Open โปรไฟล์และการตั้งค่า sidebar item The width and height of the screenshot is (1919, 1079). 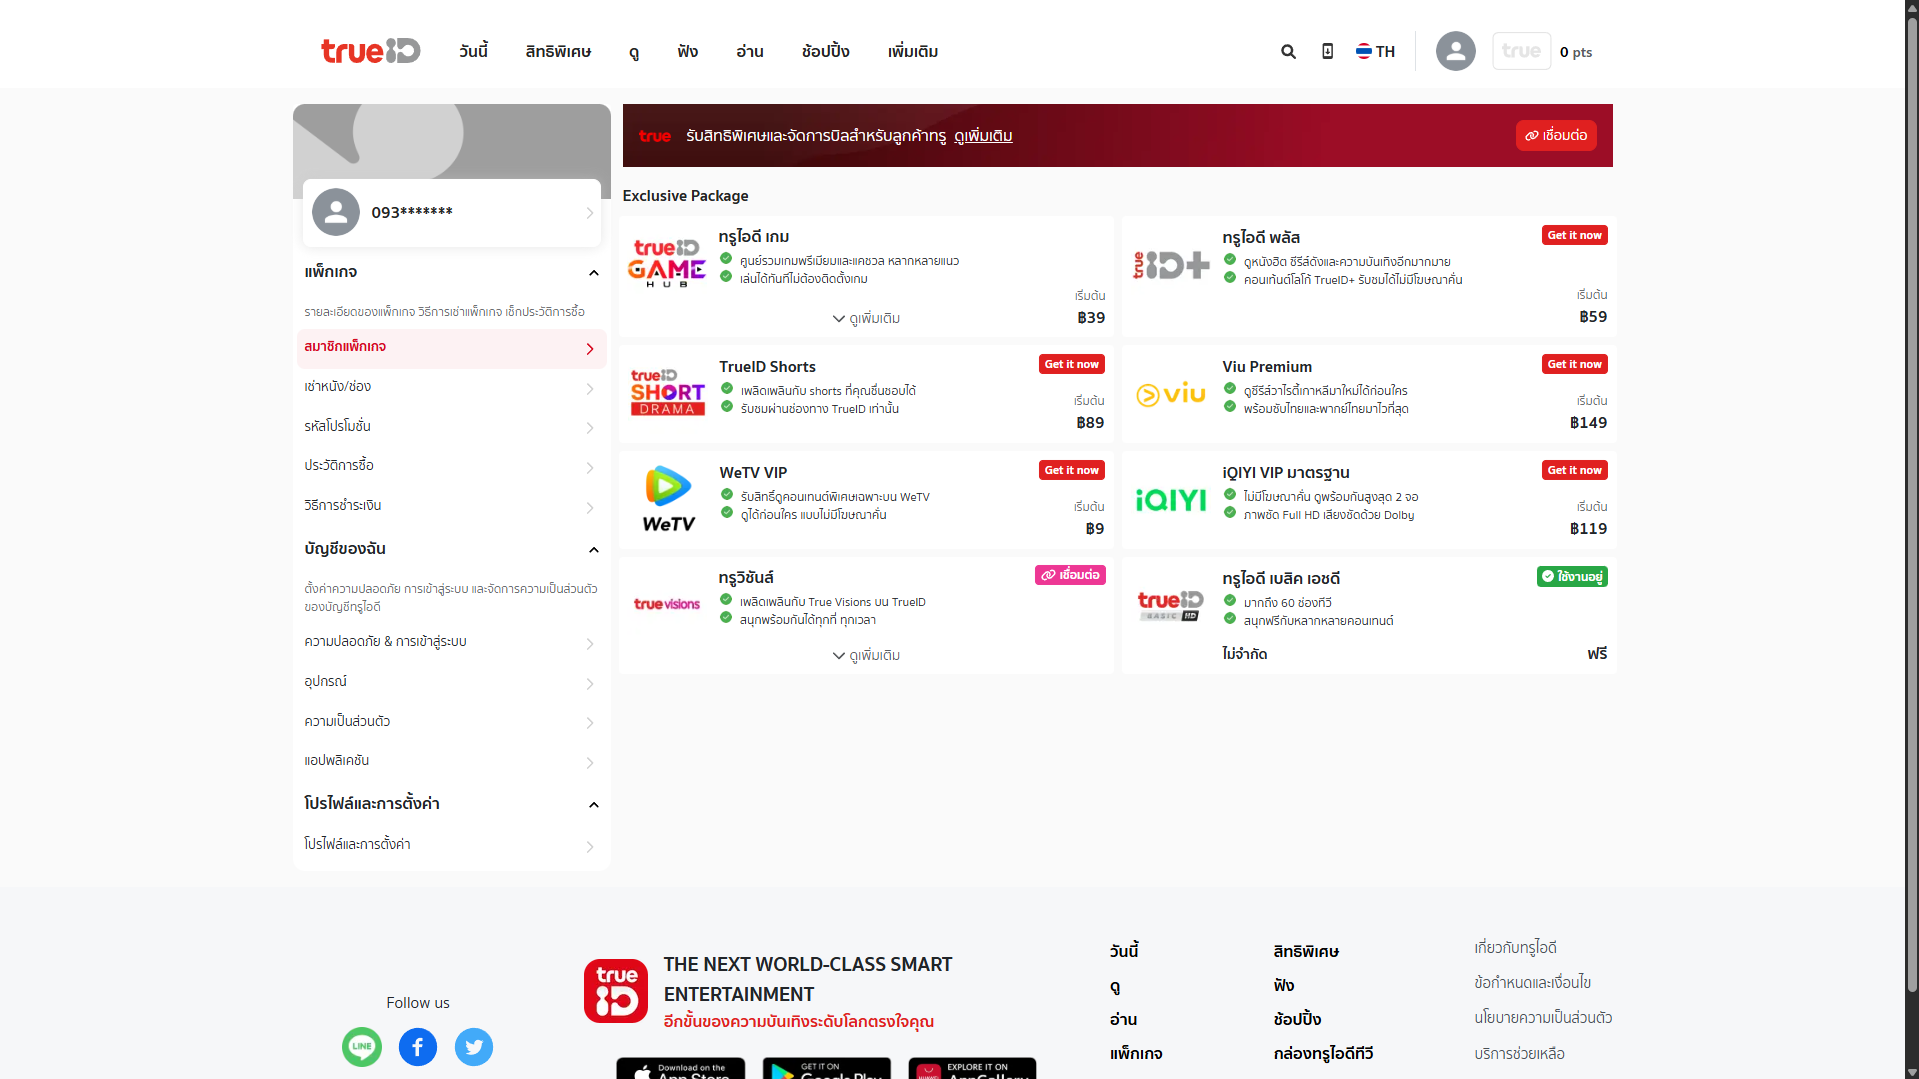(x=452, y=846)
